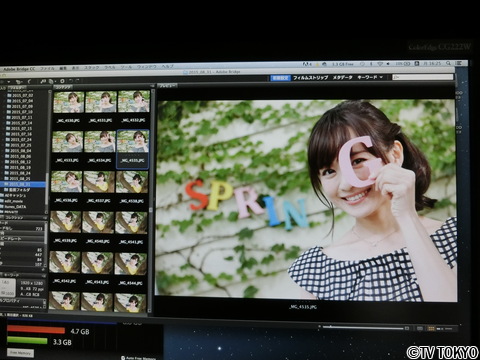Viewport: 480px width, 360px height.
Task: Open the ヘルプ menu
Action: point(168,67)
